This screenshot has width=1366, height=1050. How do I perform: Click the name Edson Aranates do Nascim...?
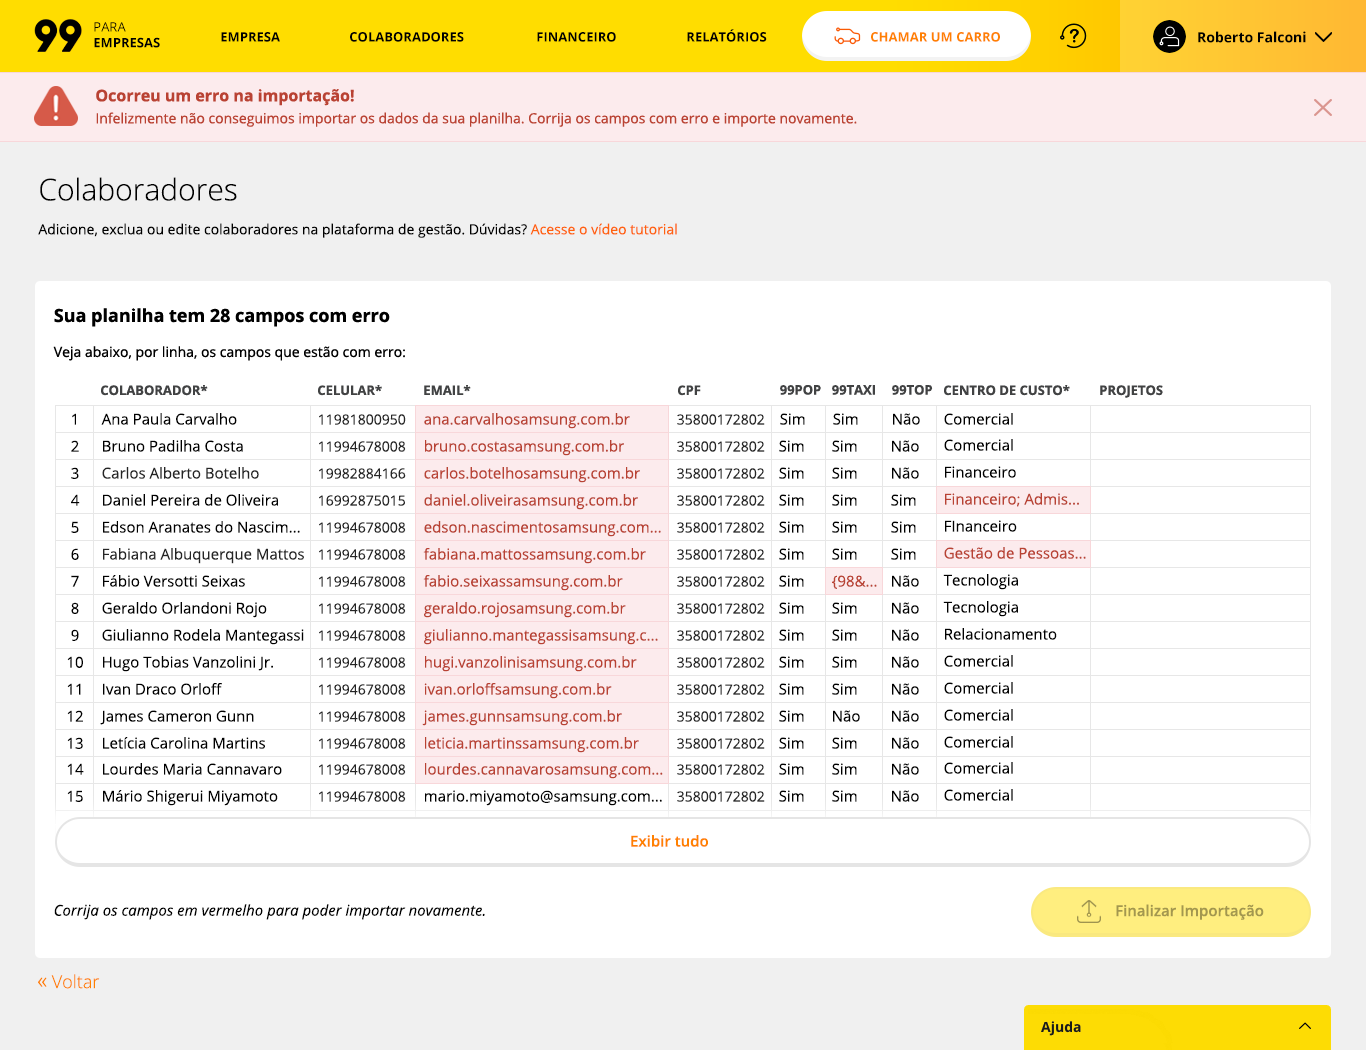[x=201, y=527]
